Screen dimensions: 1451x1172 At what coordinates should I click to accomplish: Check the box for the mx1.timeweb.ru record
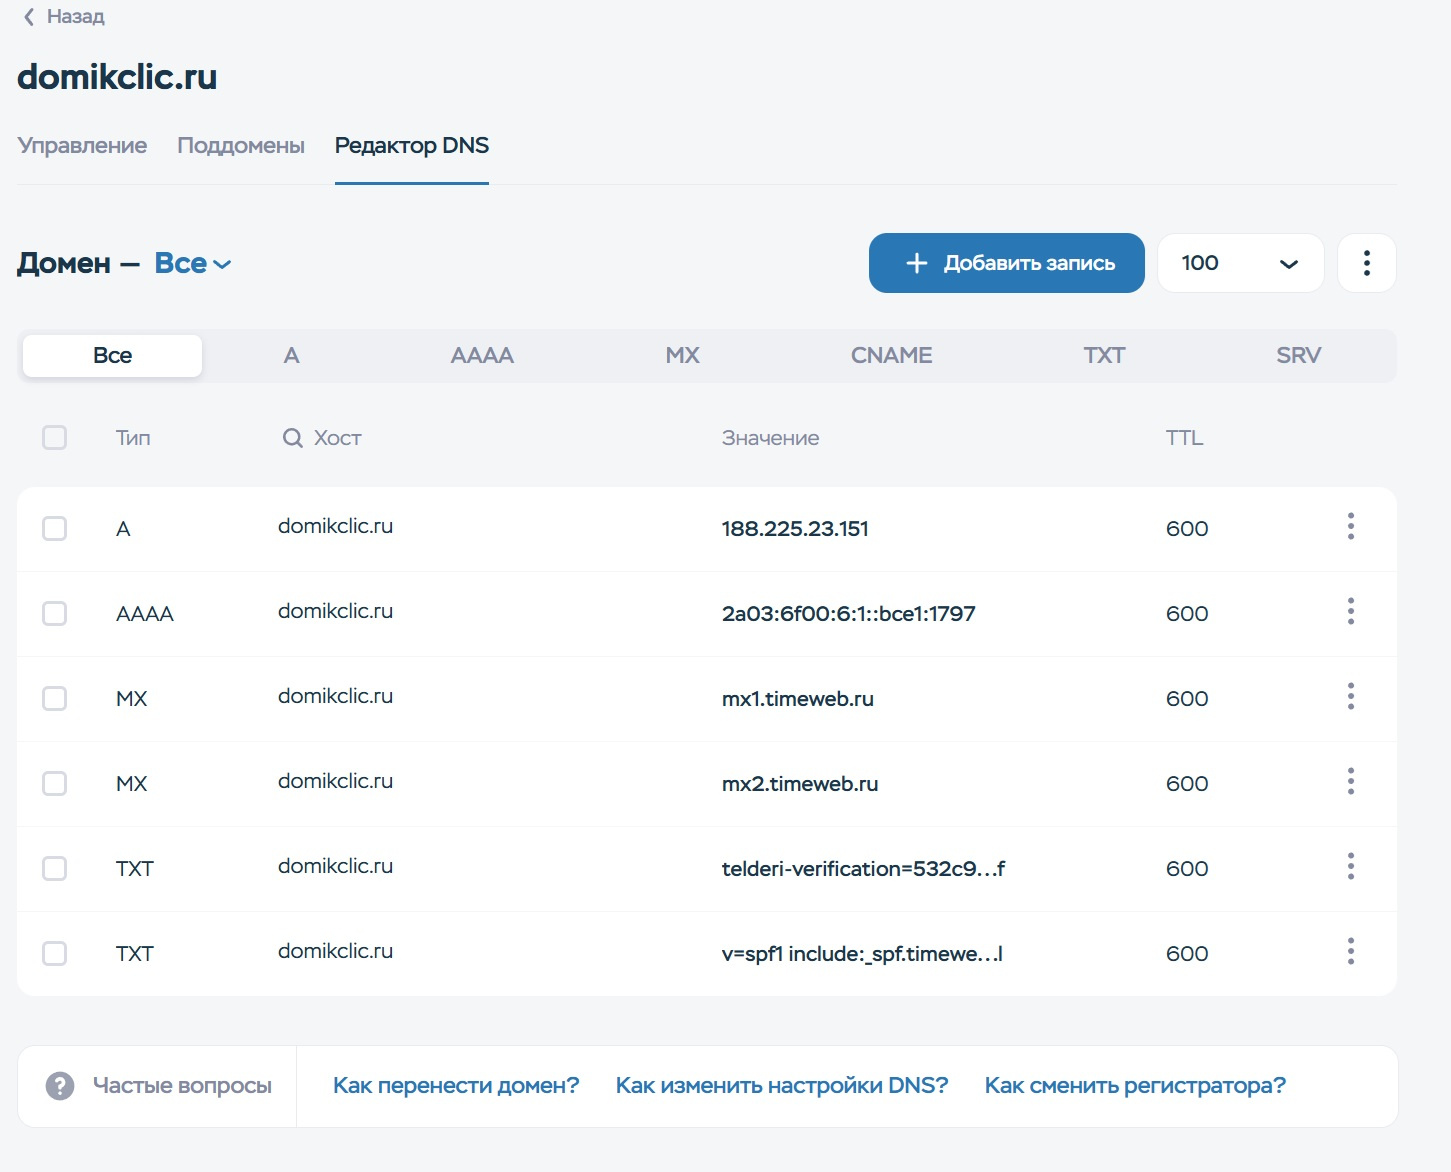coord(54,698)
